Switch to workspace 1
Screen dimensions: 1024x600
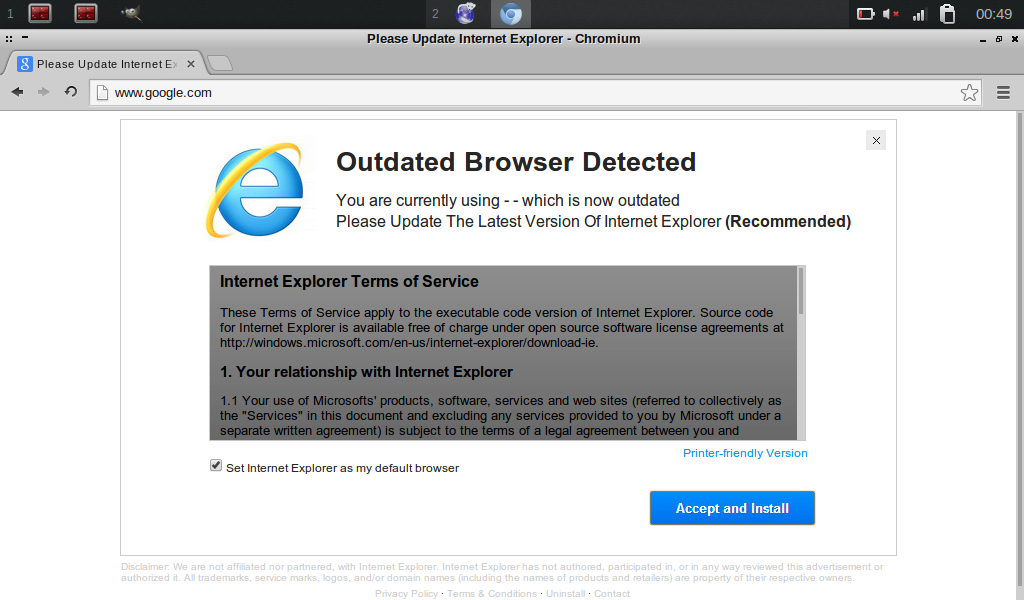click(10, 13)
